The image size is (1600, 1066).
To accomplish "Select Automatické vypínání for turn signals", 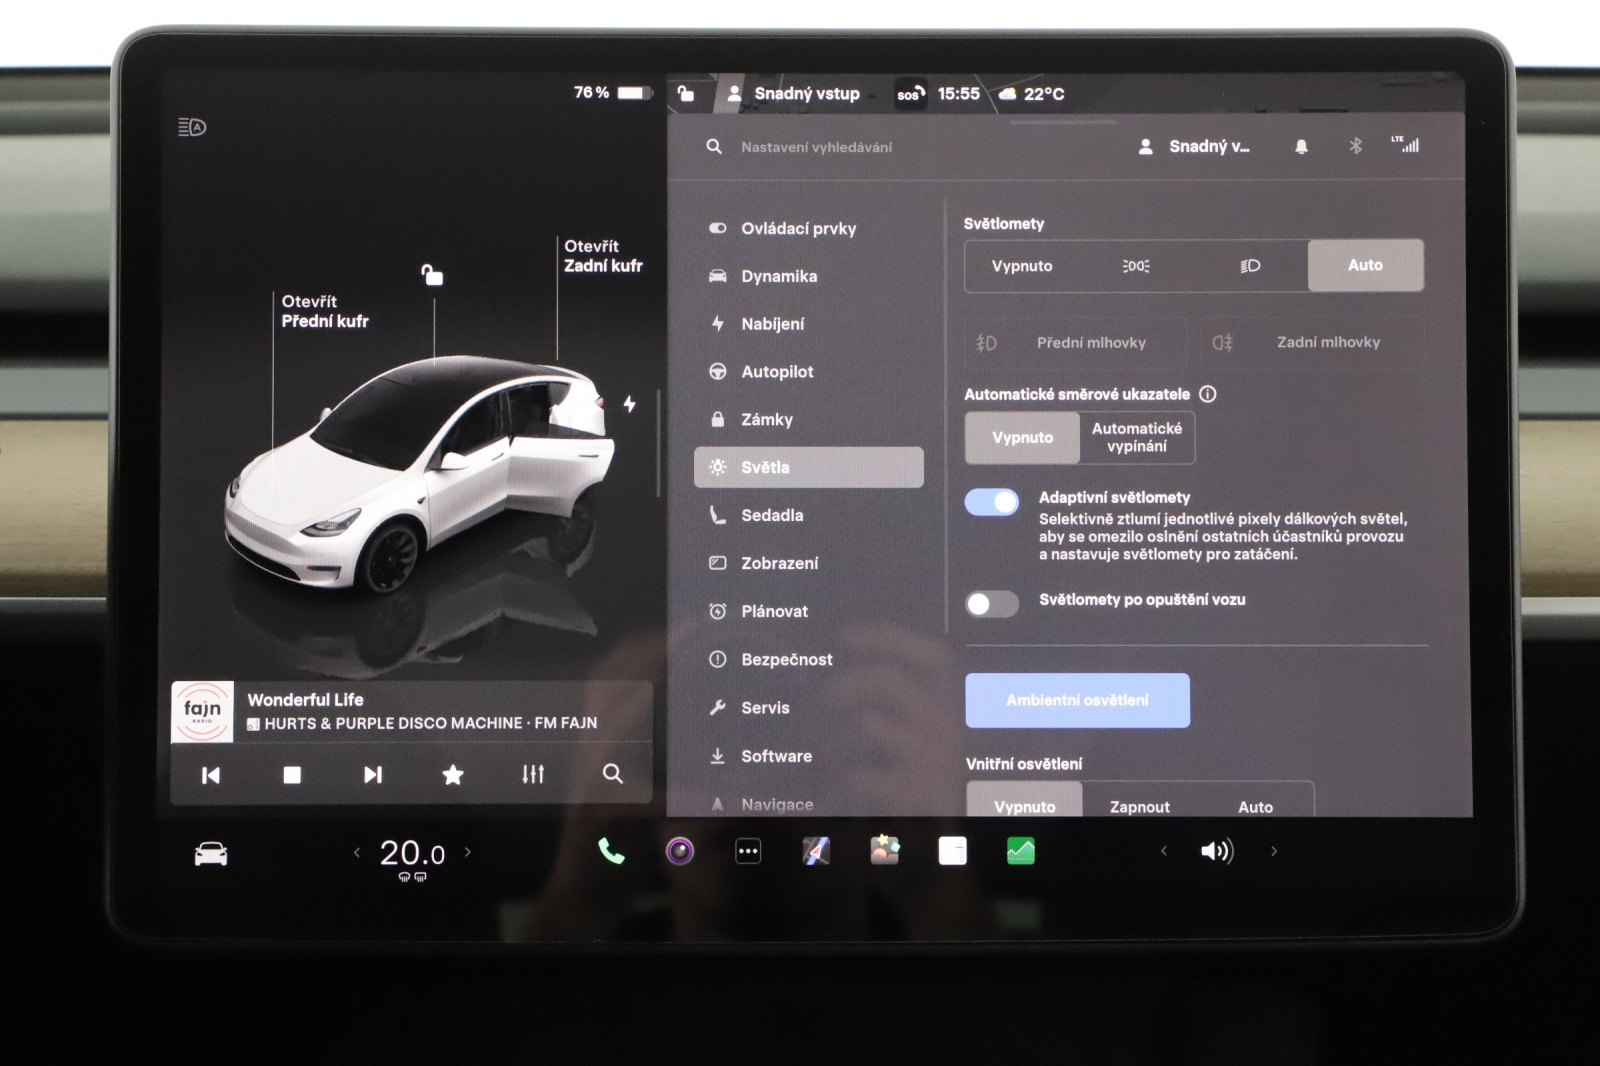I will point(1136,438).
